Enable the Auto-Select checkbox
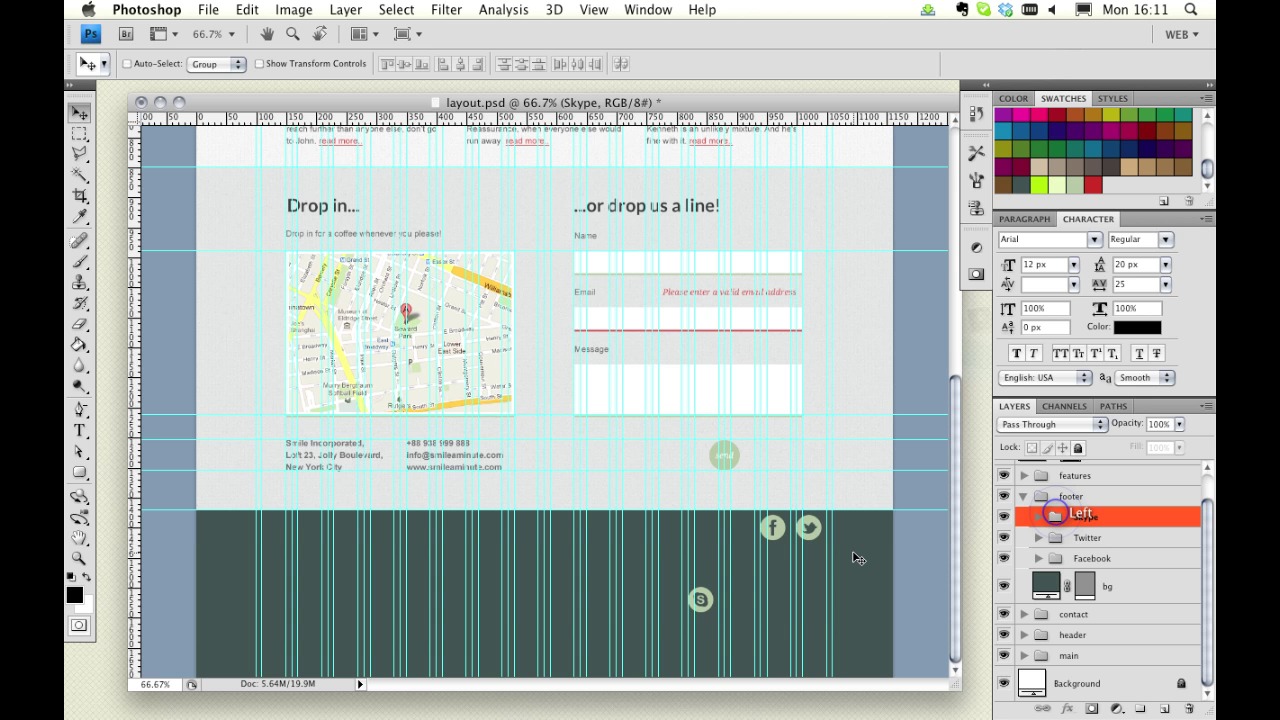This screenshot has width=1280, height=720. click(x=127, y=64)
